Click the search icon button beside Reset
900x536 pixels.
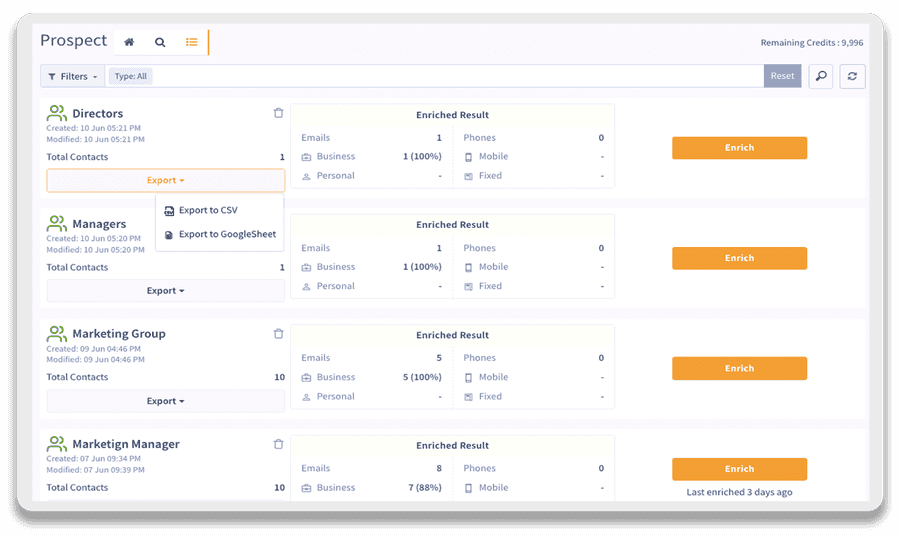821,76
